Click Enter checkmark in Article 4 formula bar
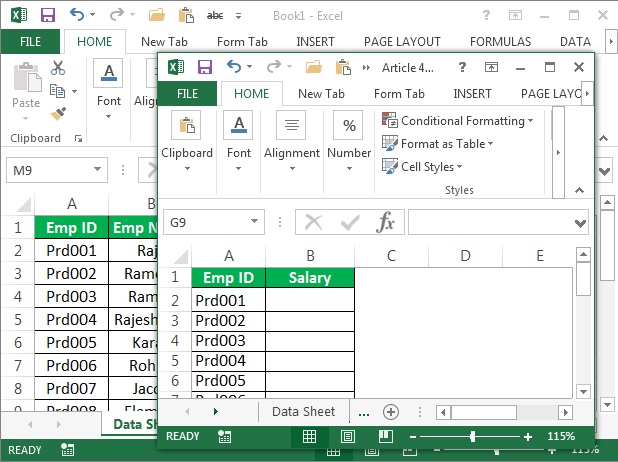618x462 pixels. [x=350, y=223]
